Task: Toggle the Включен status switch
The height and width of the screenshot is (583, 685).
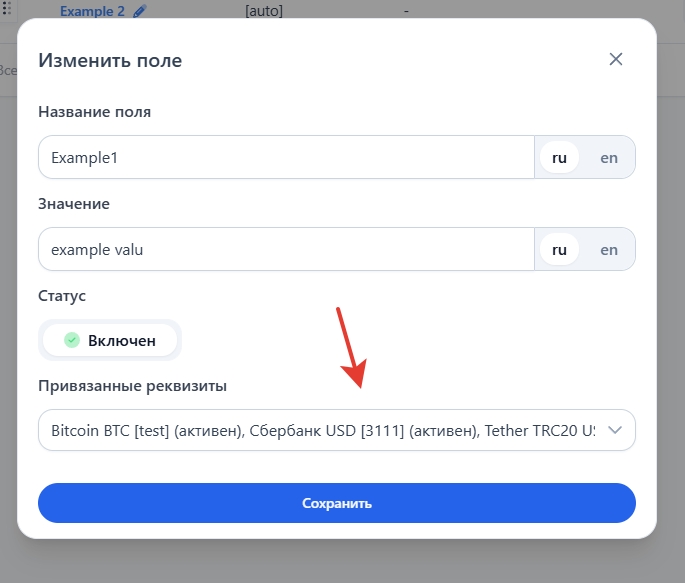Action: 110,340
